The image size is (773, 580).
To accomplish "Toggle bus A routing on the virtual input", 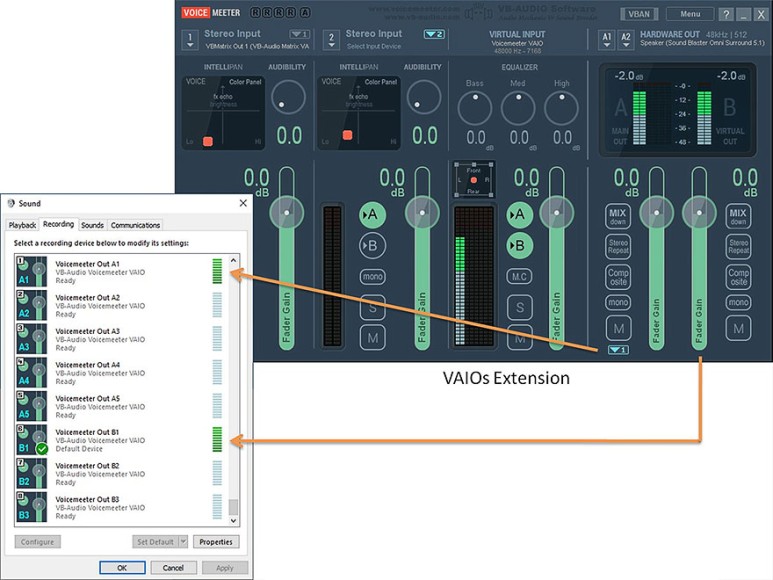I will (x=520, y=215).
